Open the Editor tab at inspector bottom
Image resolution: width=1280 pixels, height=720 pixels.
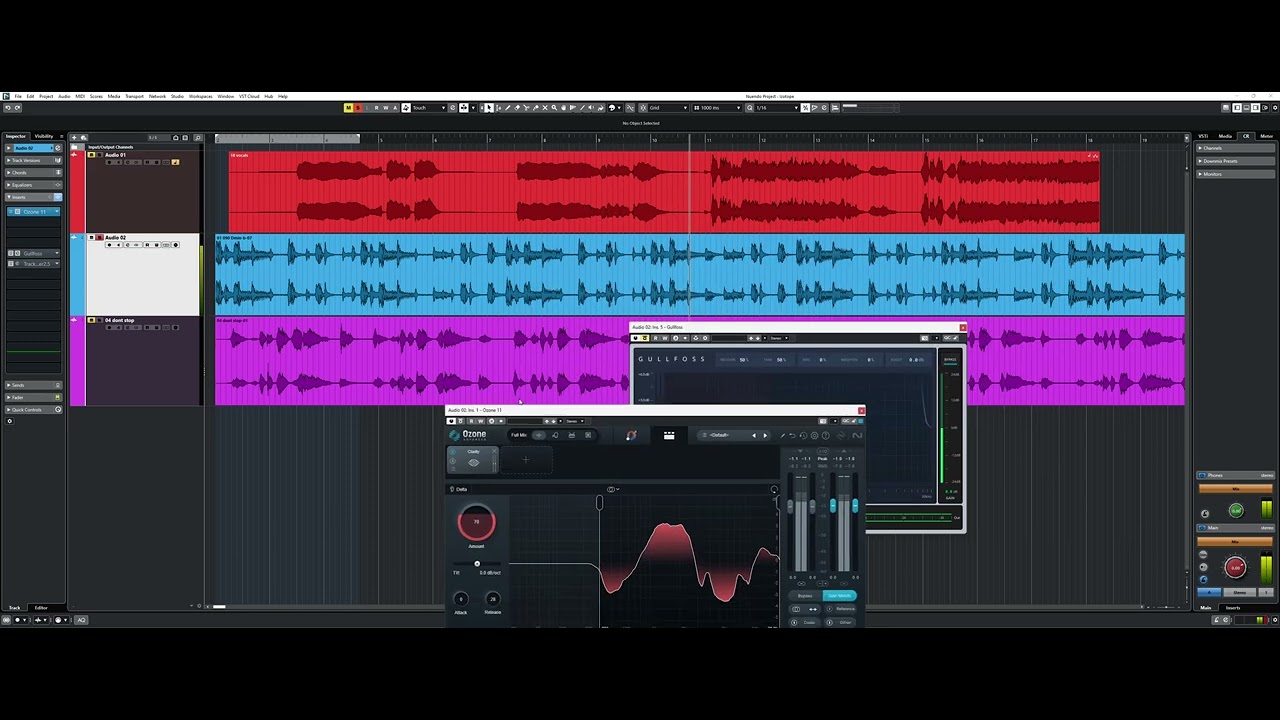pyautogui.click(x=41, y=607)
